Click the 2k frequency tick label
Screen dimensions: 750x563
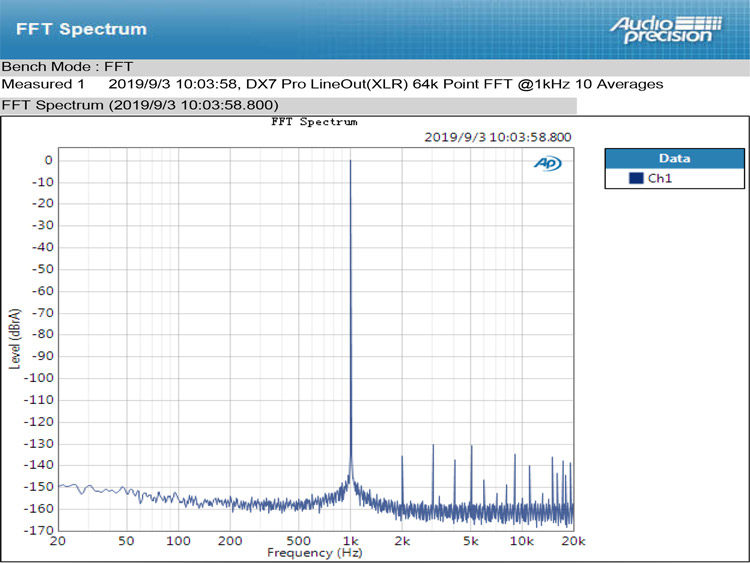(402, 541)
